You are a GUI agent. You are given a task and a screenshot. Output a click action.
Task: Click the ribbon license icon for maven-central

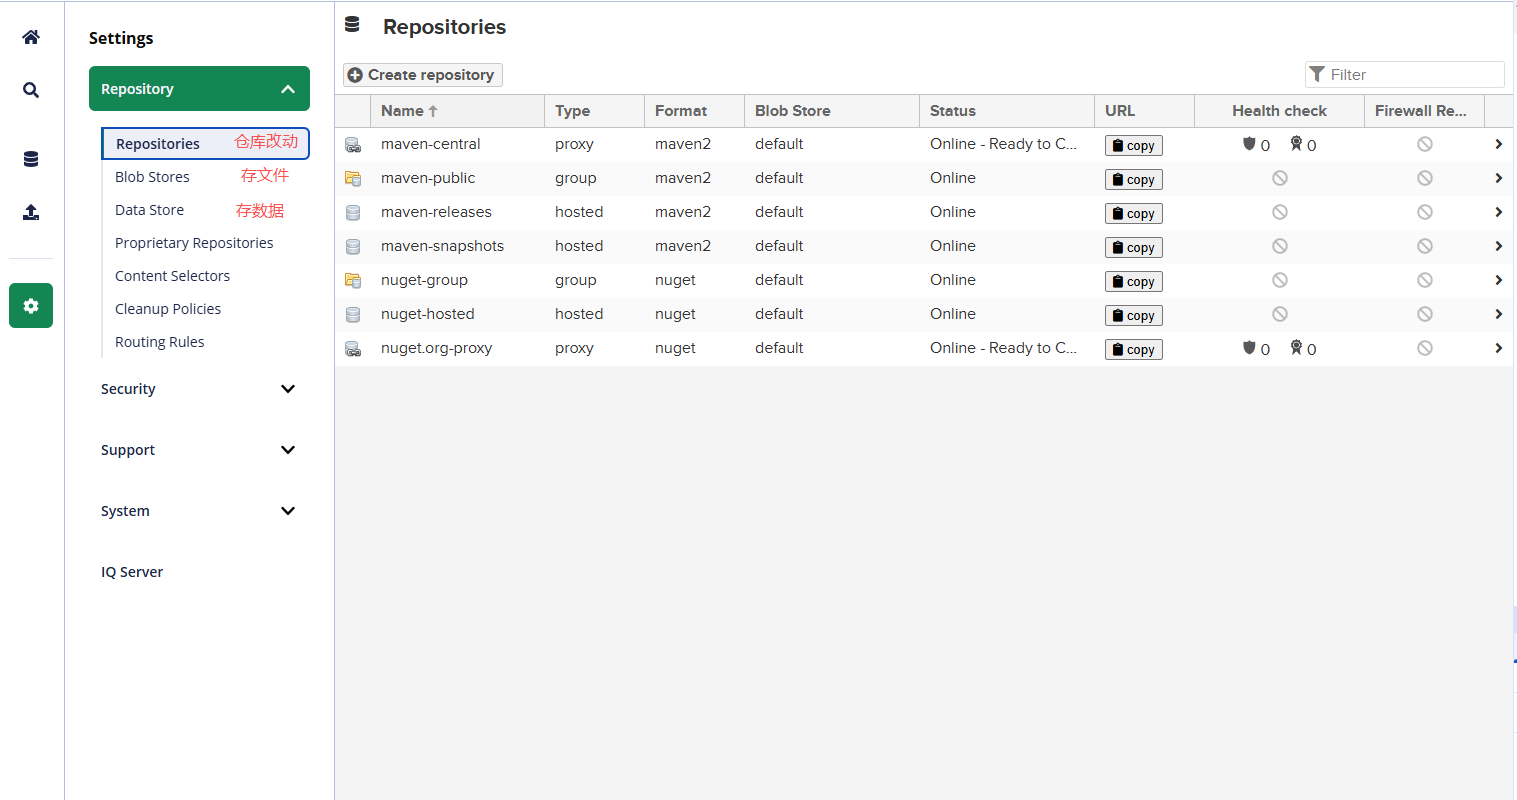click(1296, 144)
